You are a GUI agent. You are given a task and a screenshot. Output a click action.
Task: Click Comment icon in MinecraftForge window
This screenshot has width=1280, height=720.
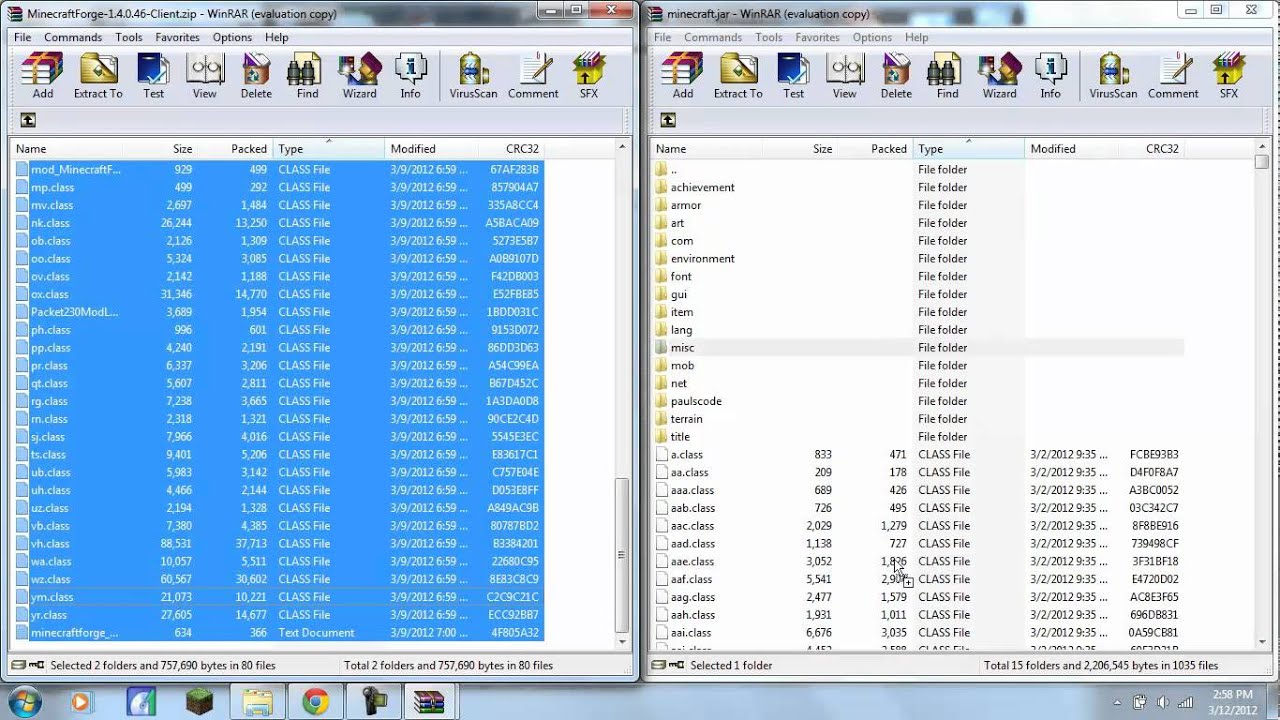point(533,76)
